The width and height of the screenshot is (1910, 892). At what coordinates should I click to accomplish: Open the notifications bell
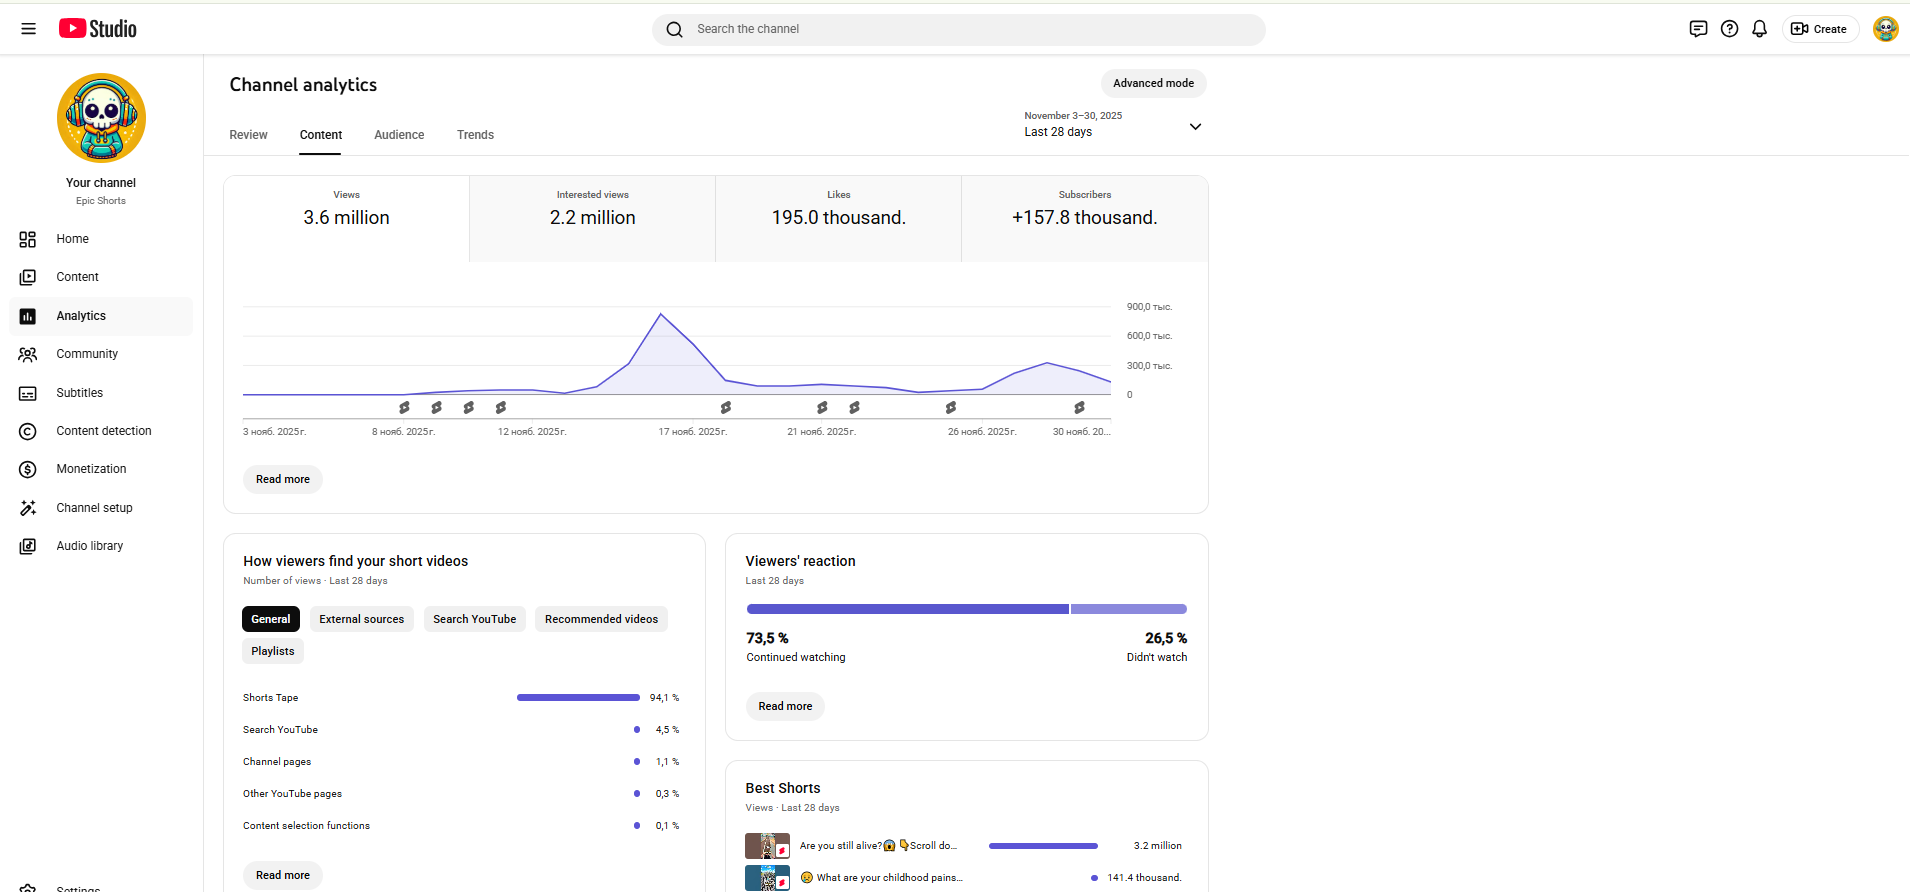tap(1759, 29)
